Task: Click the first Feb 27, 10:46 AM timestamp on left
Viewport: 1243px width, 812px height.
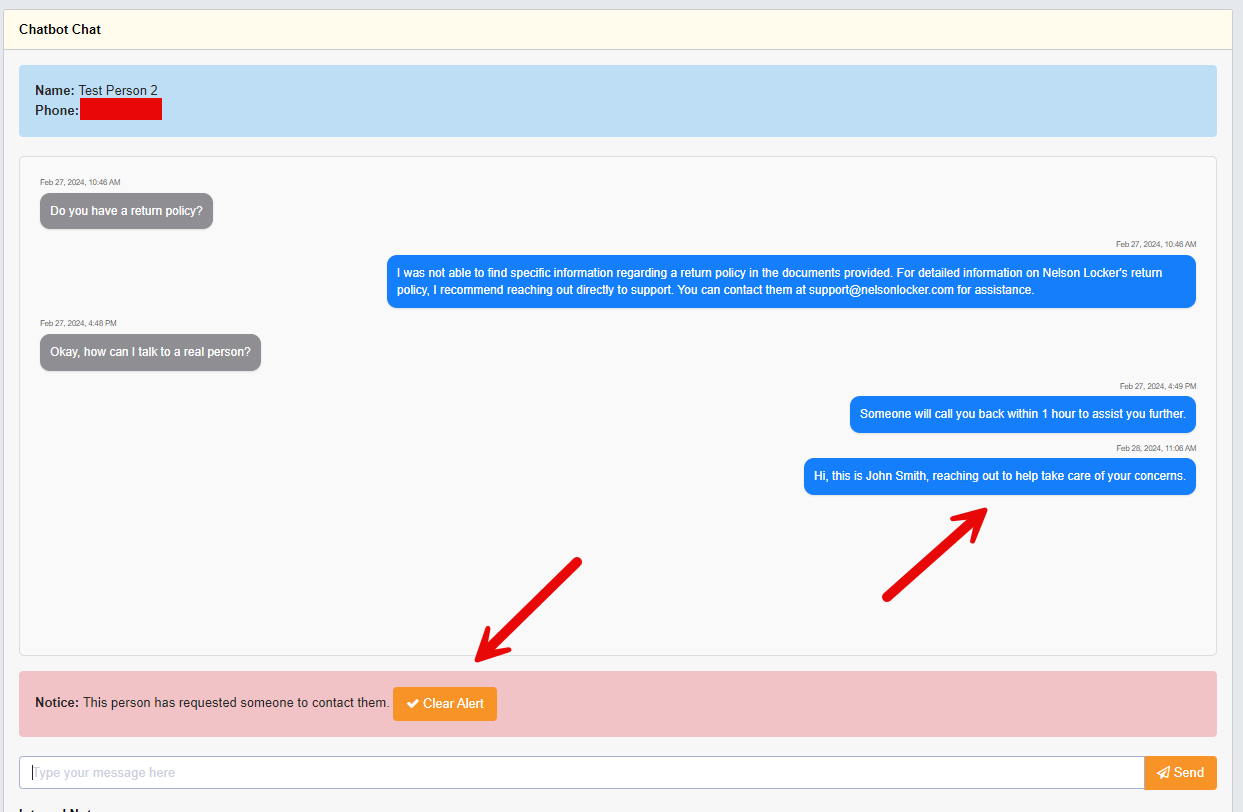Action: (80, 182)
